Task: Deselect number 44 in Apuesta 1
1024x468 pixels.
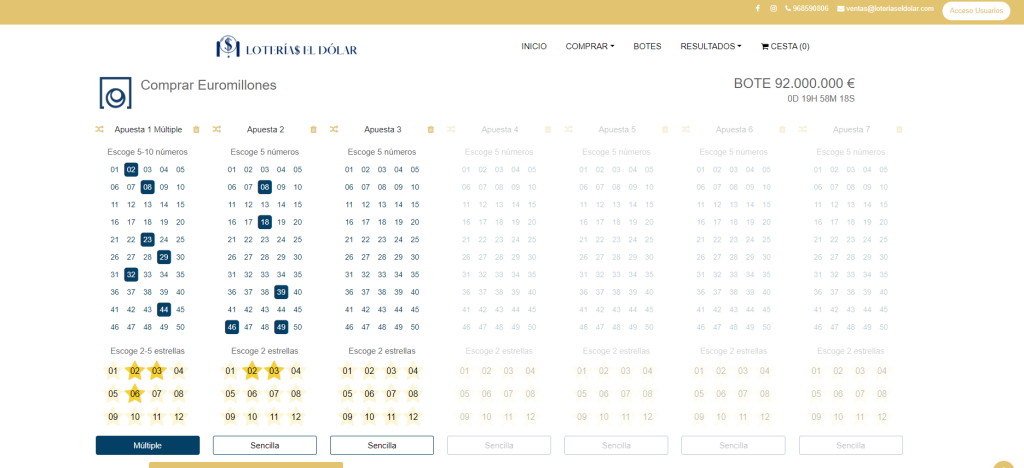Action: pos(164,309)
